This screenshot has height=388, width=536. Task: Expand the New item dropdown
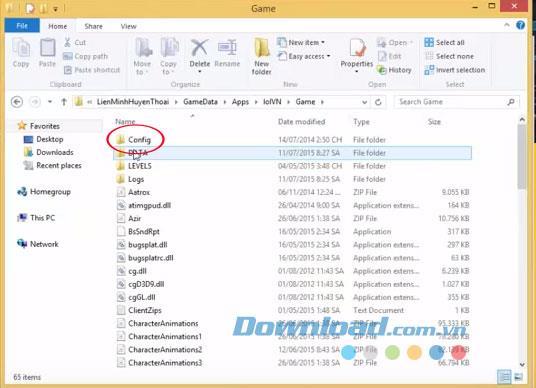[301, 42]
